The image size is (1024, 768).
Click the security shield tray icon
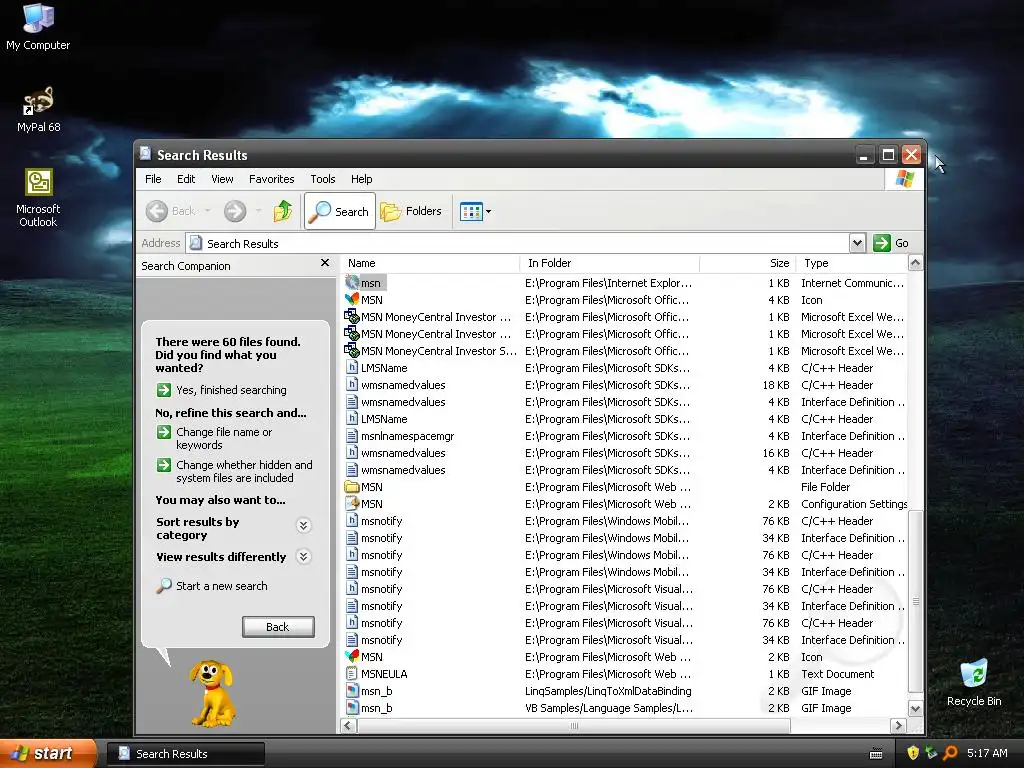(x=912, y=753)
